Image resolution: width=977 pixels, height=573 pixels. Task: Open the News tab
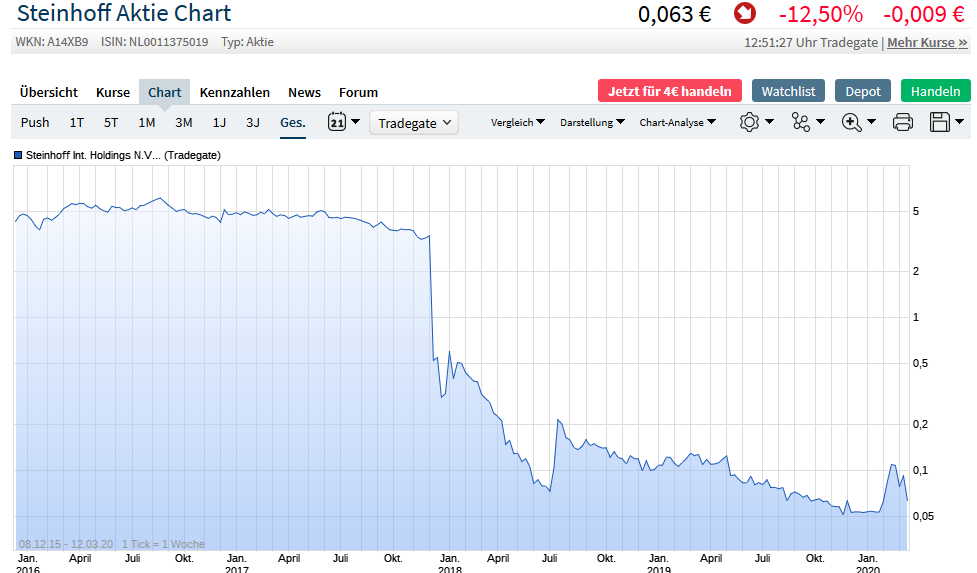click(x=304, y=92)
